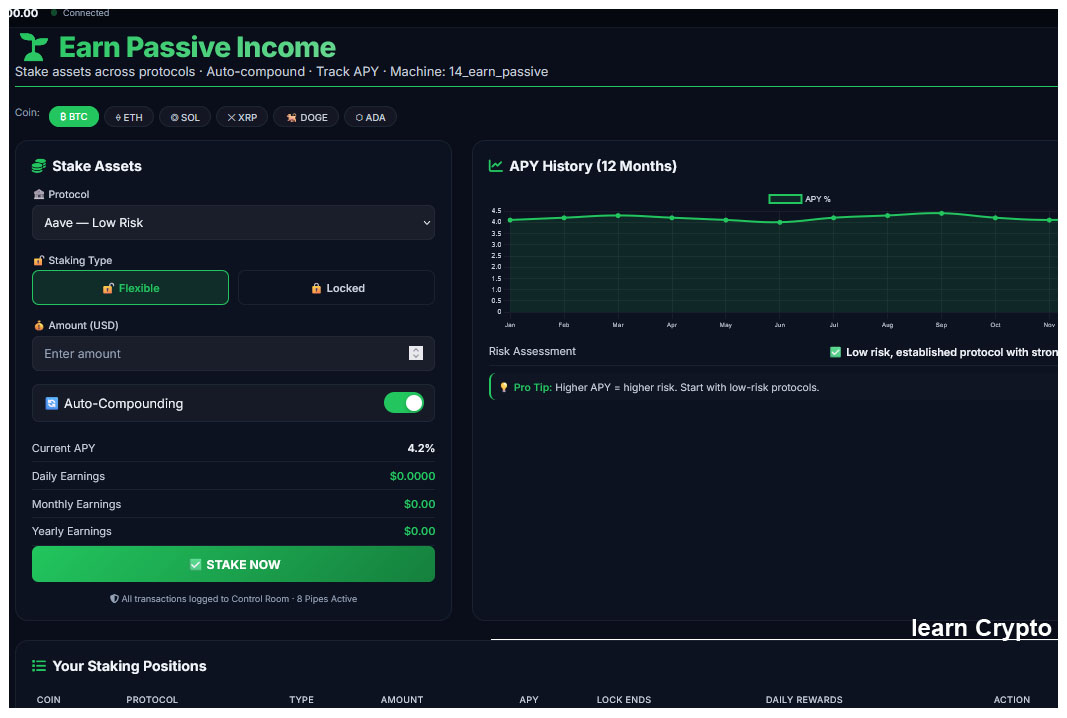Image resolution: width=1067 pixels, height=718 pixels.
Task: Click the sprout logo icon beside Earn Passive Income
Action: pyautogui.click(x=33, y=47)
